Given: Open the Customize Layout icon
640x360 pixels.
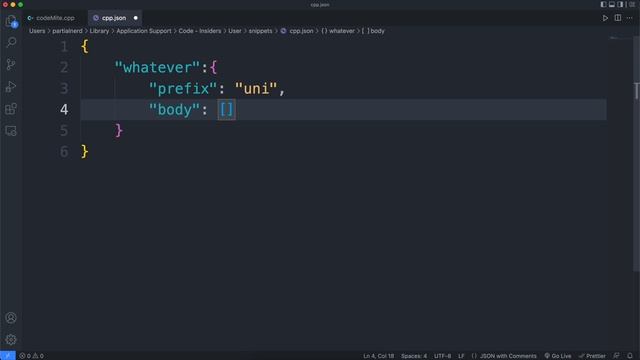Looking at the screenshot, I should coord(631,4).
